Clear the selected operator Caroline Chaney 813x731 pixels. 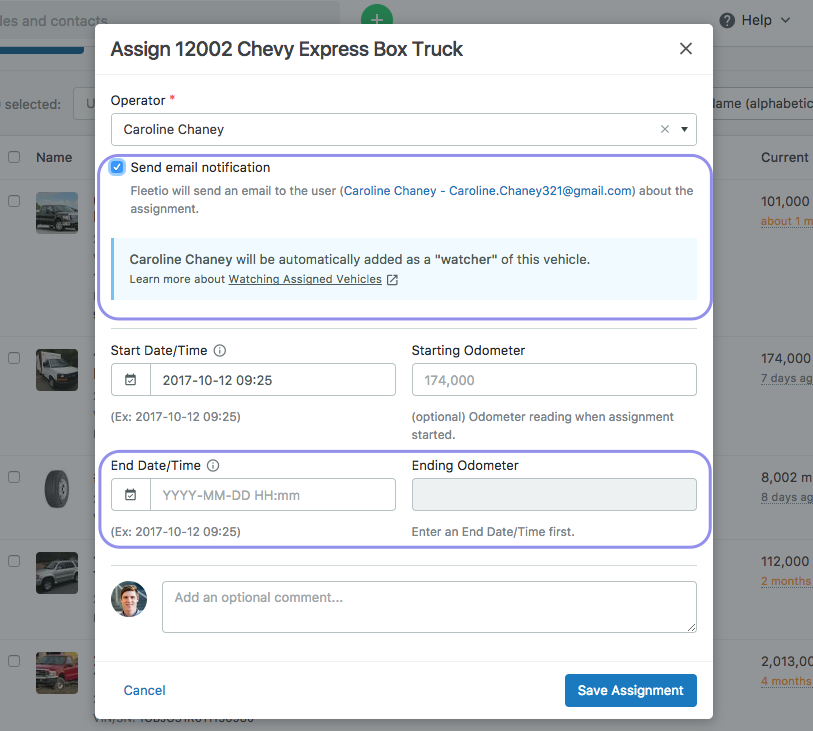pyautogui.click(x=665, y=129)
